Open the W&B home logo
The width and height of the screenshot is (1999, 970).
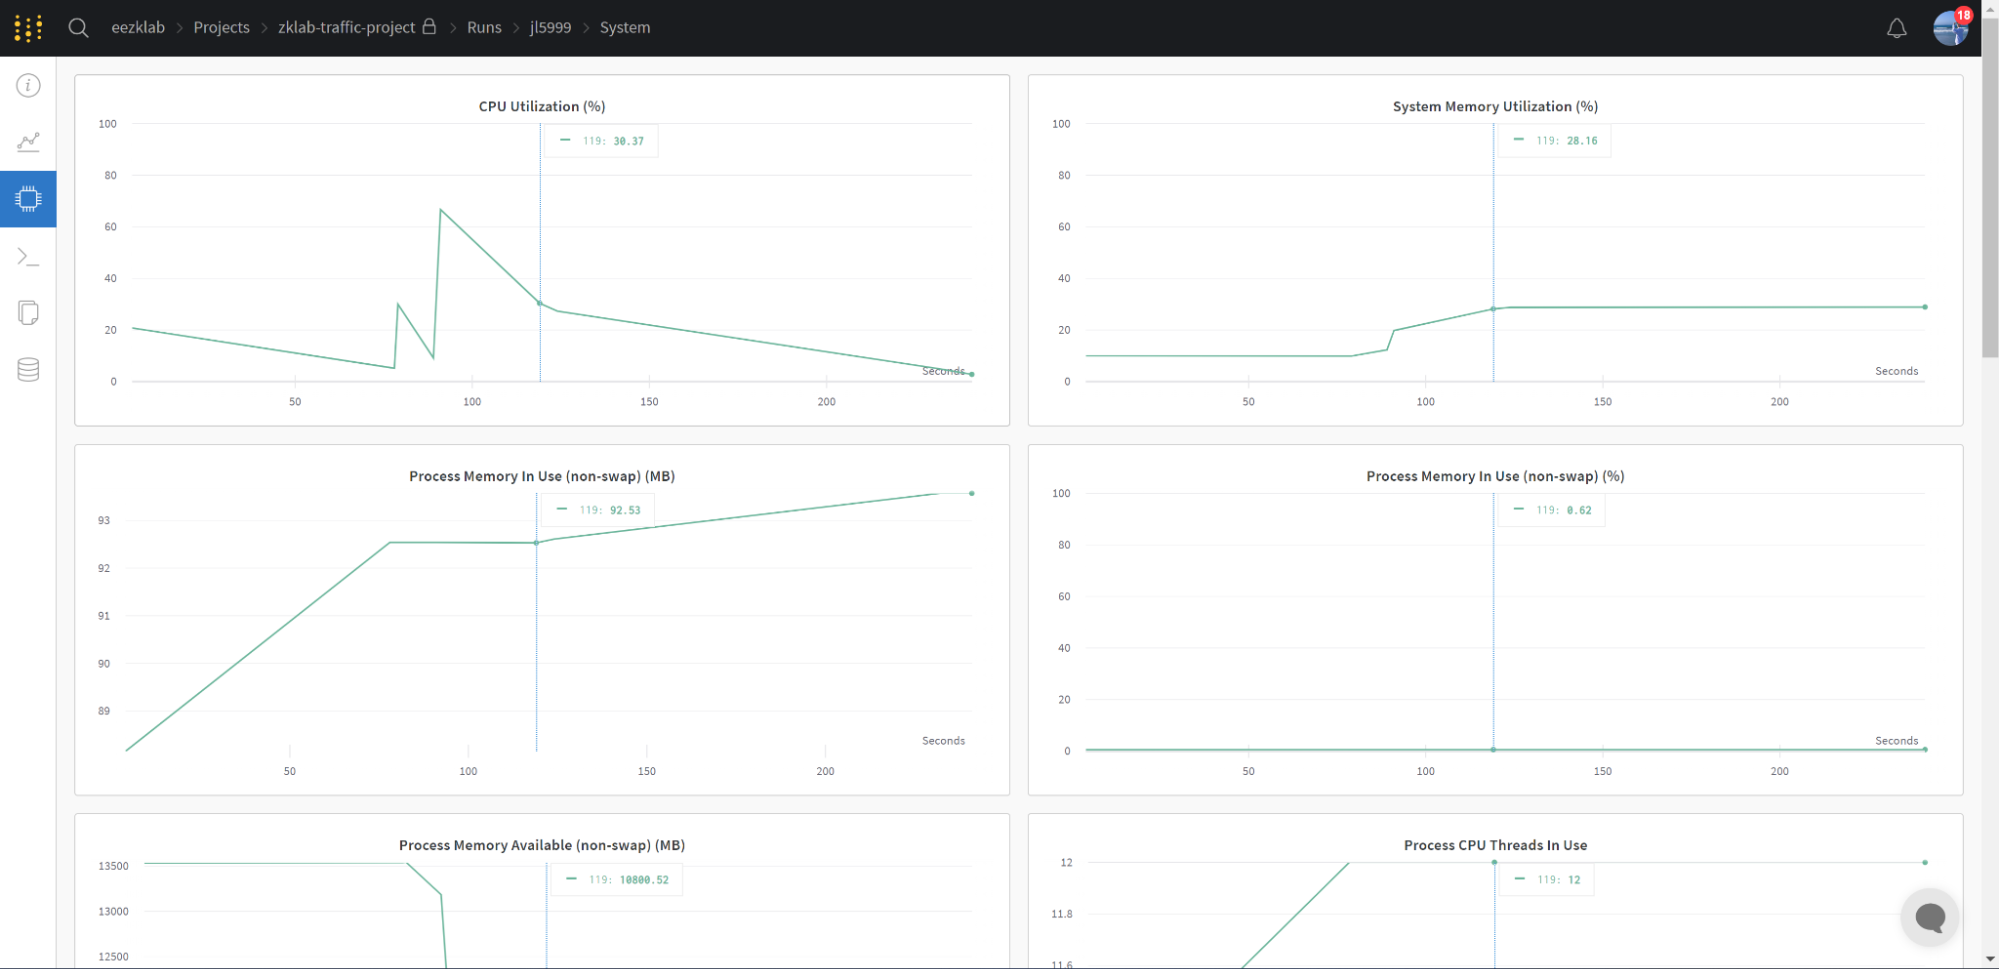coord(28,28)
